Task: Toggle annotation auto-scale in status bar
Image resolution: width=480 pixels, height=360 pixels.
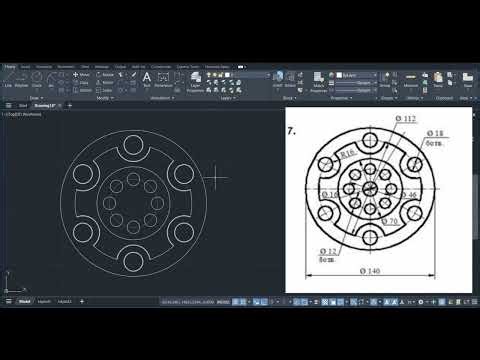Action: (394, 302)
